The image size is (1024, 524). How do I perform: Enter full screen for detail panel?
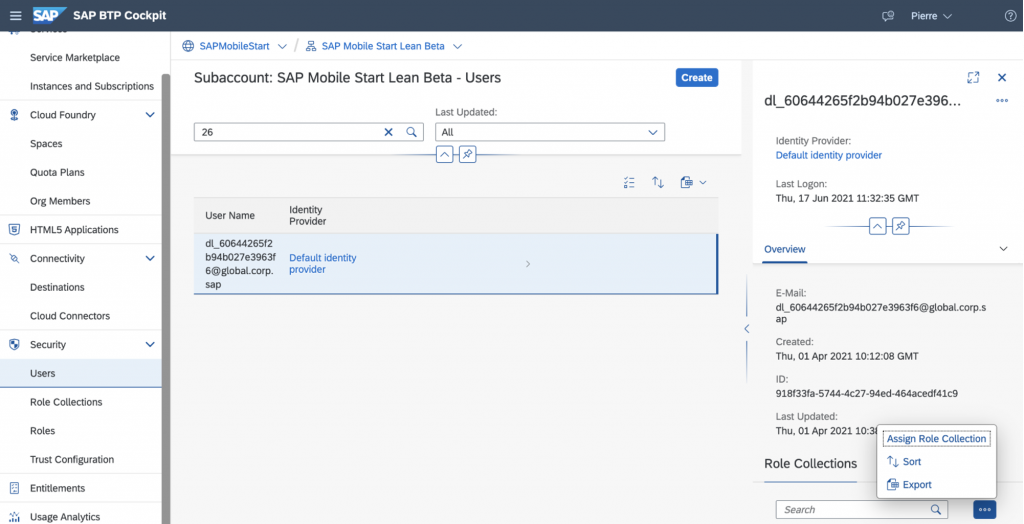click(x=973, y=78)
